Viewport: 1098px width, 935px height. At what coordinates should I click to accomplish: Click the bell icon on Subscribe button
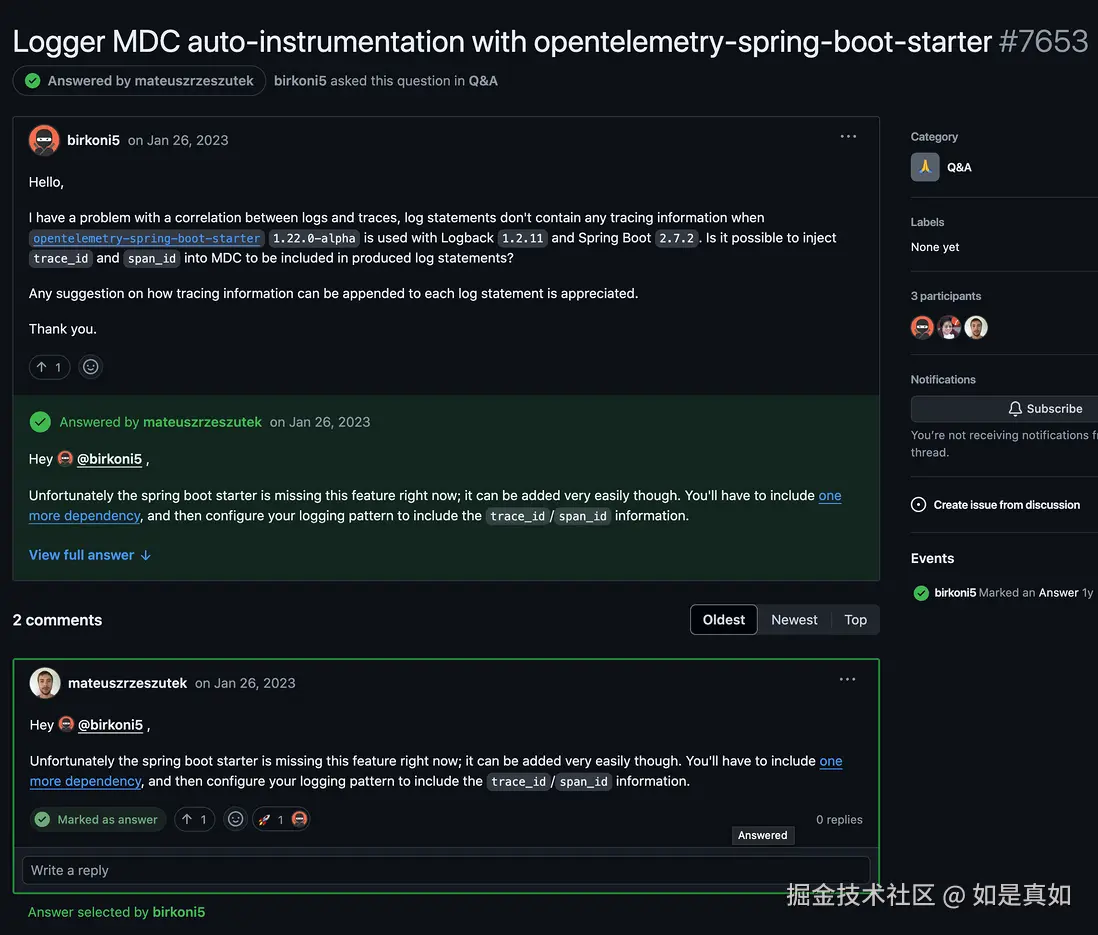coord(1015,409)
